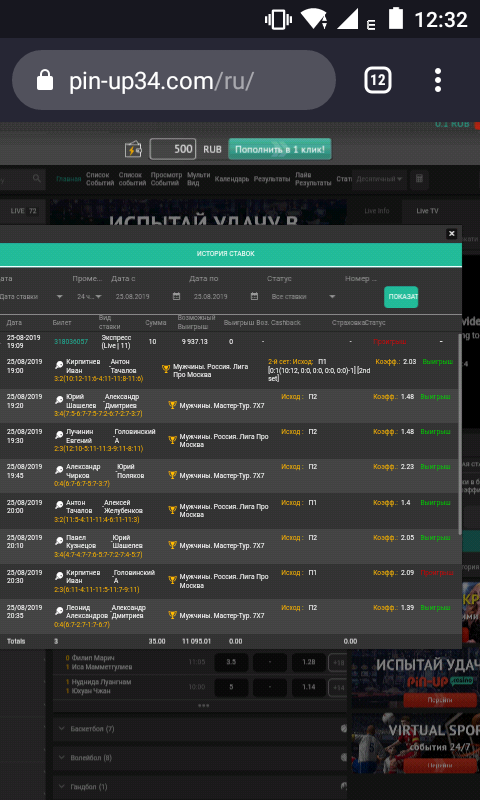Click table tennis icon for Леонид Александров row
Screen dimensions: 480x800
tap(59, 611)
